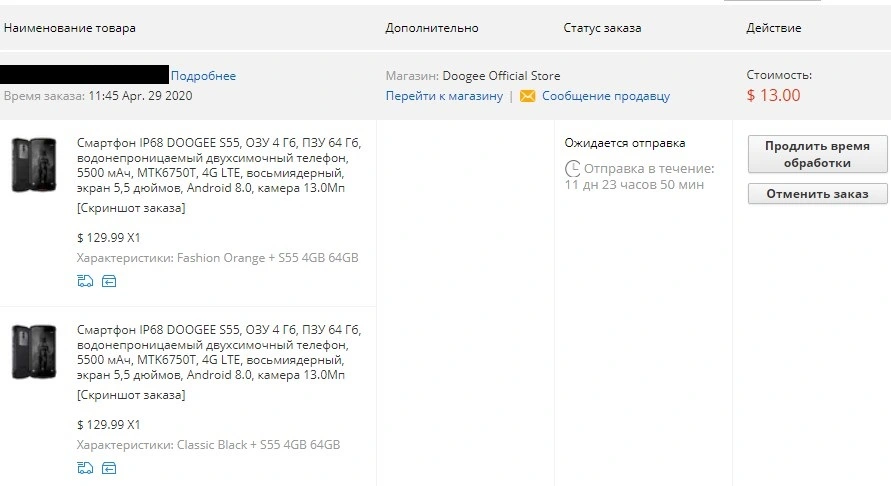The height and width of the screenshot is (486, 891).
Task: Click the return box icon under Classic Black item
Action: [x=109, y=468]
